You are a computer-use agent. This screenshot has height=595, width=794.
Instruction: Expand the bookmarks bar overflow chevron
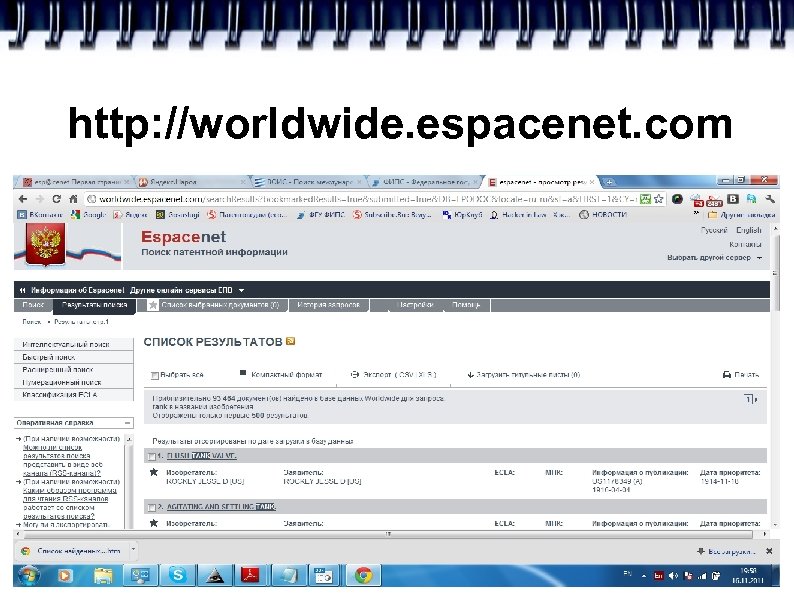pos(696,214)
